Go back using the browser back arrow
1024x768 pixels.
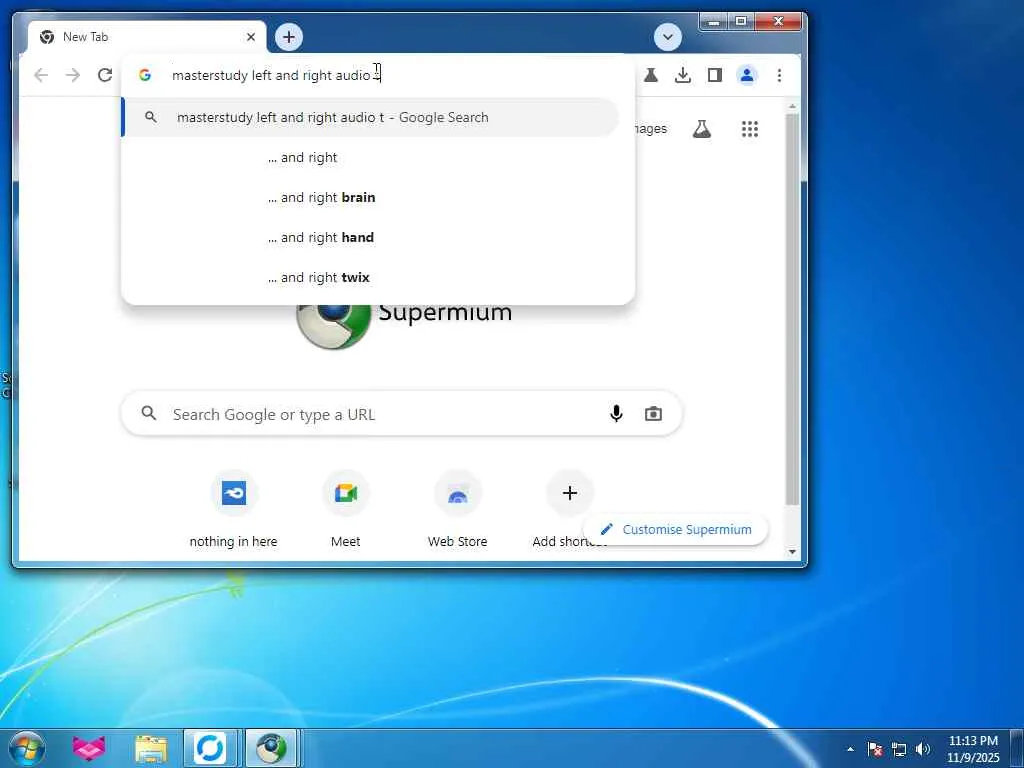pos(41,75)
